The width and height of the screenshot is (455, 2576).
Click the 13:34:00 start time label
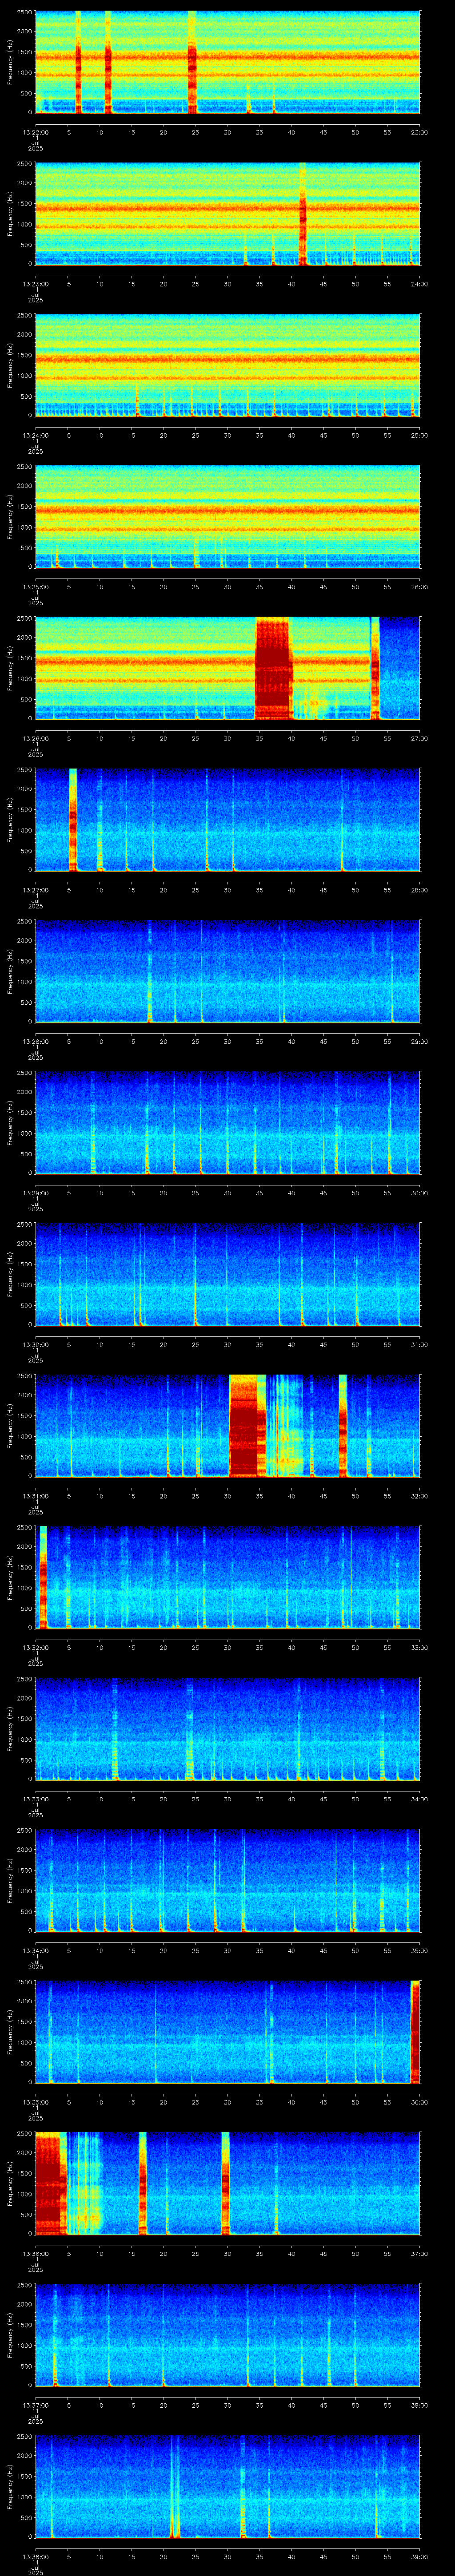(x=35, y=1950)
